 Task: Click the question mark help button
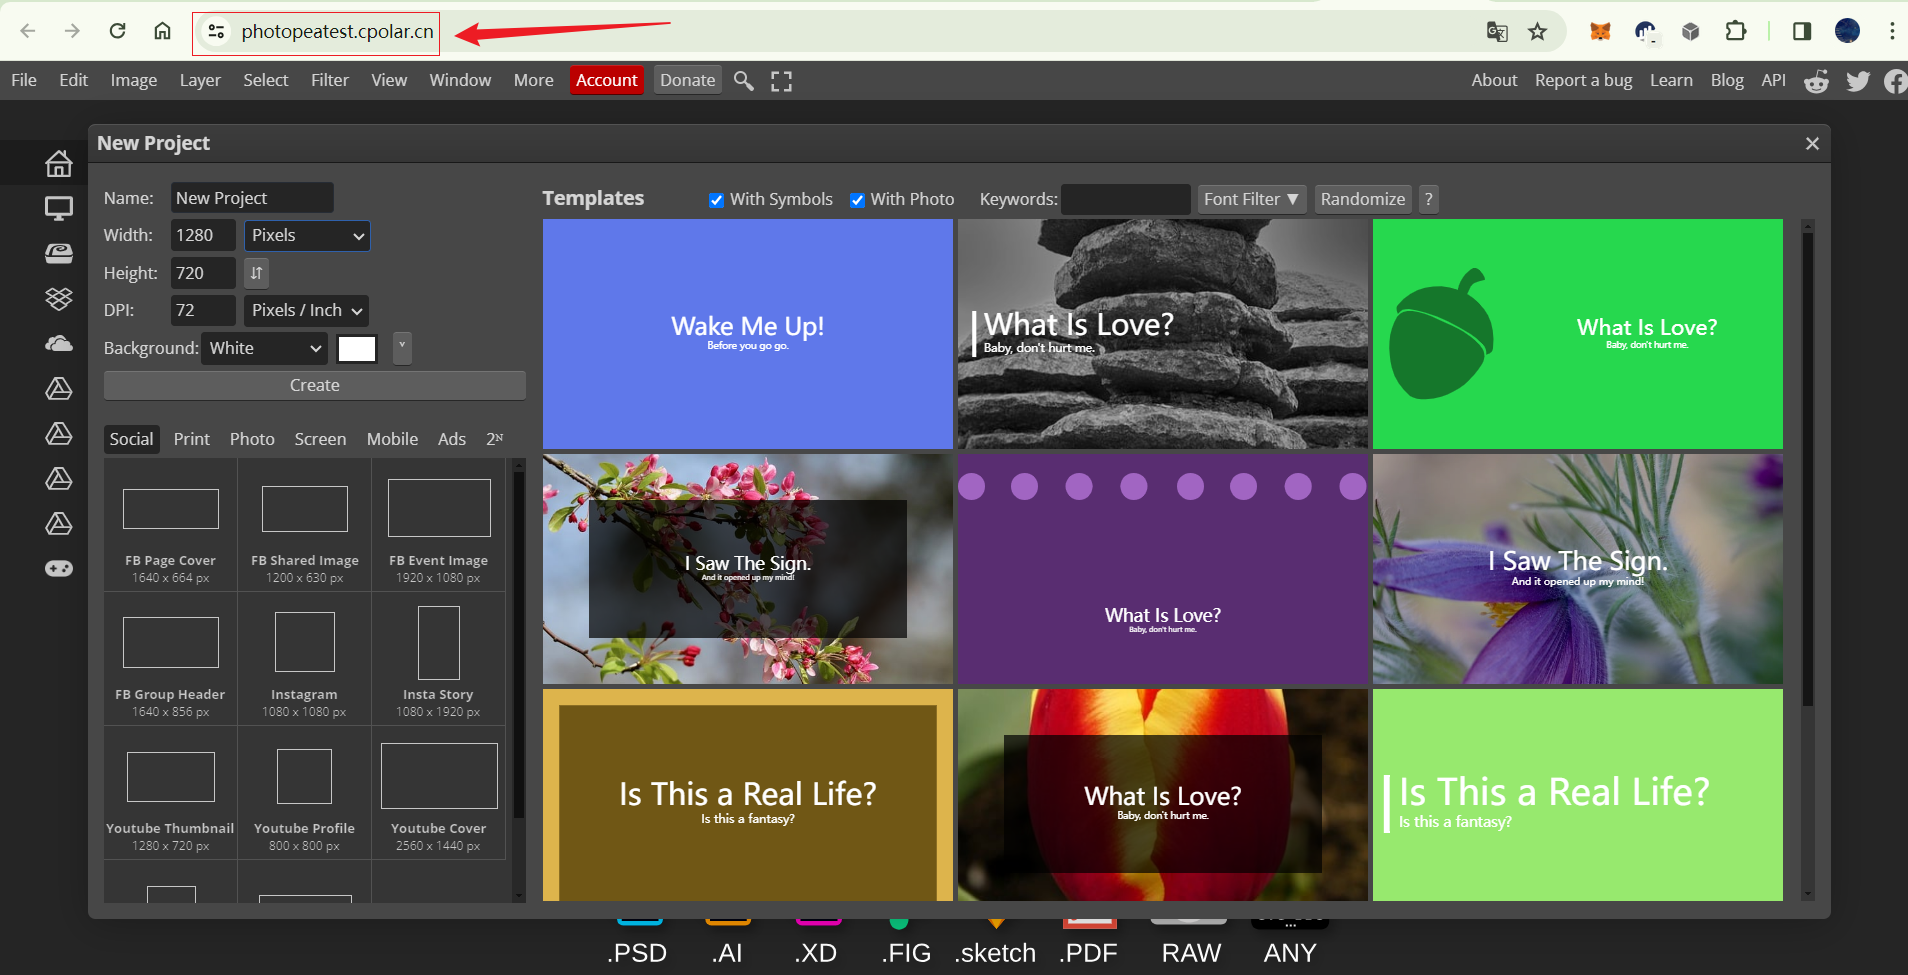pyautogui.click(x=1429, y=199)
